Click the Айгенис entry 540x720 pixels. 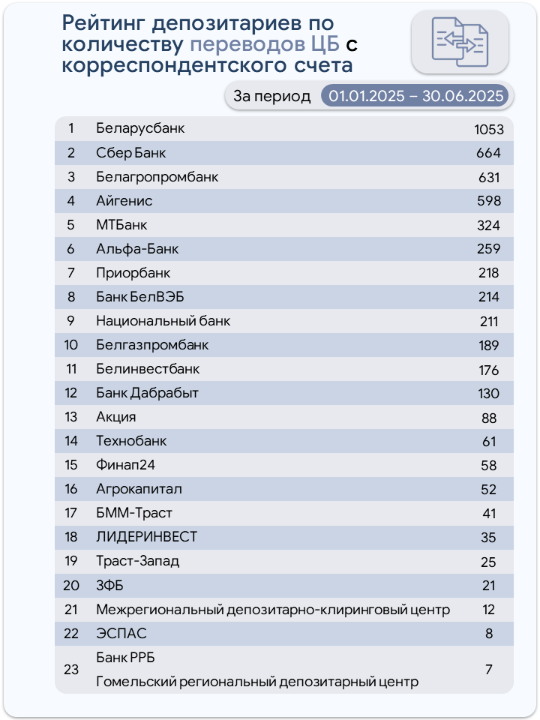pos(124,201)
